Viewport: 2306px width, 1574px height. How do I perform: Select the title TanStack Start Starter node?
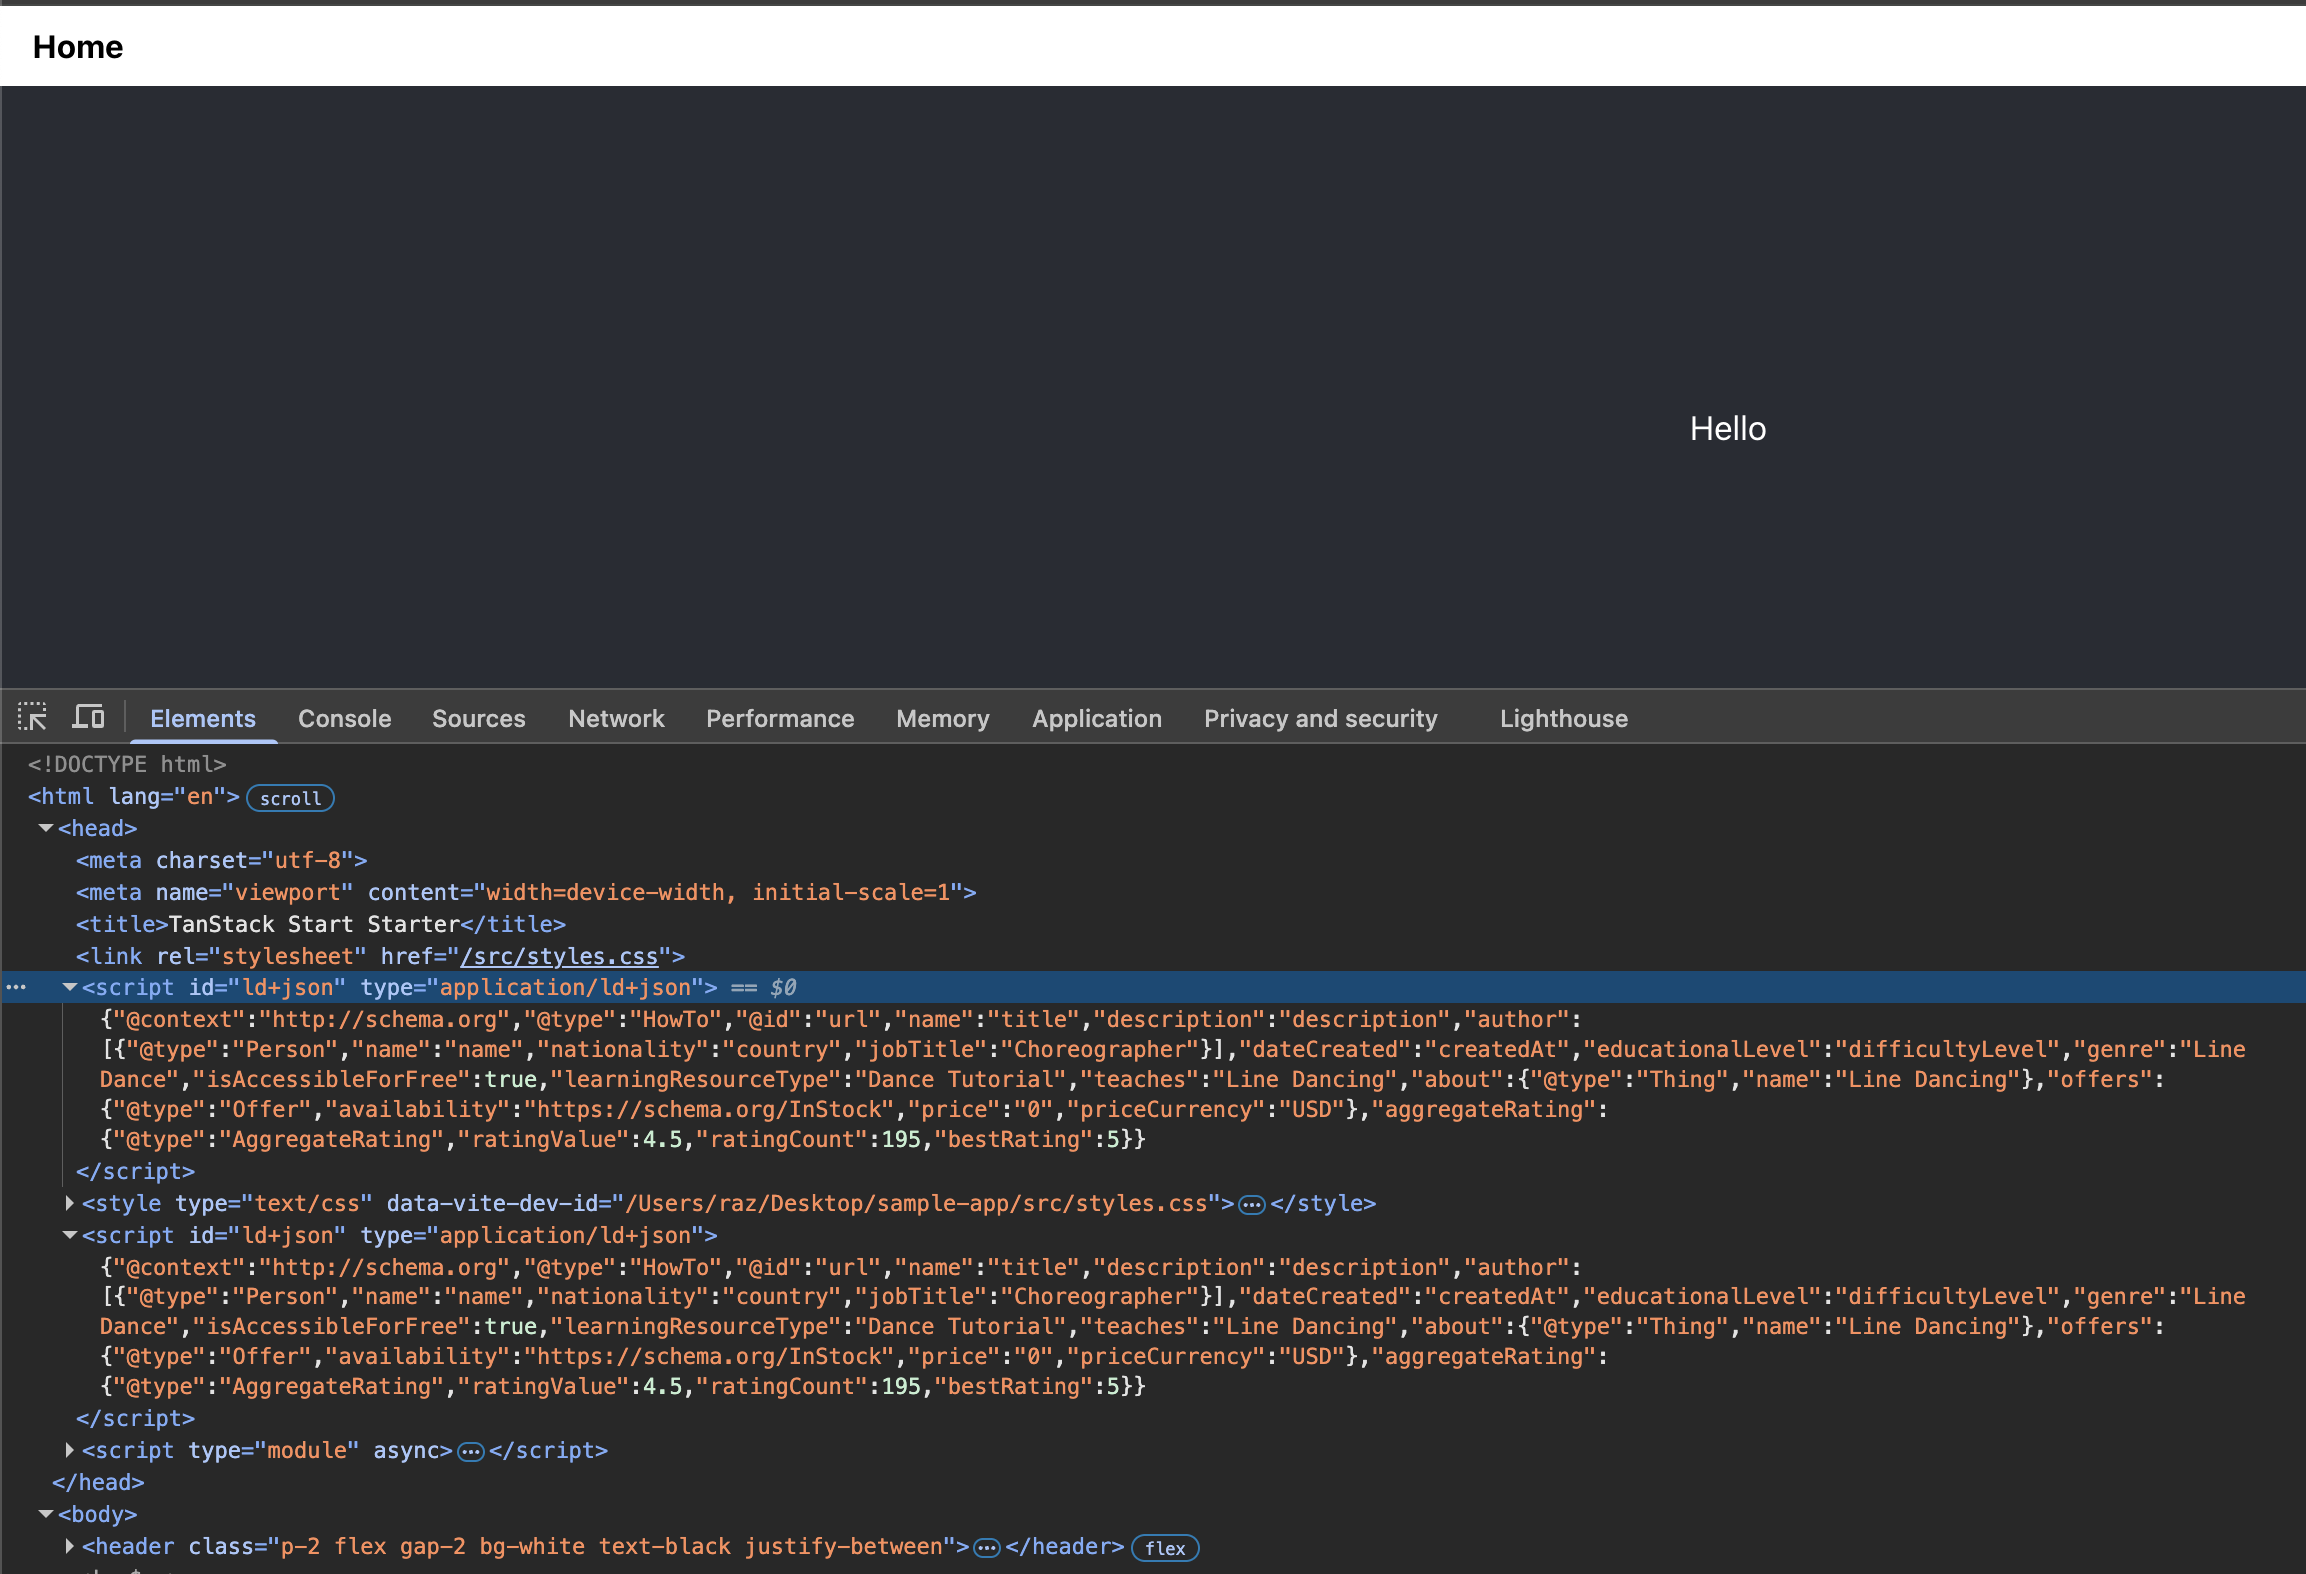[x=321, y=924]
